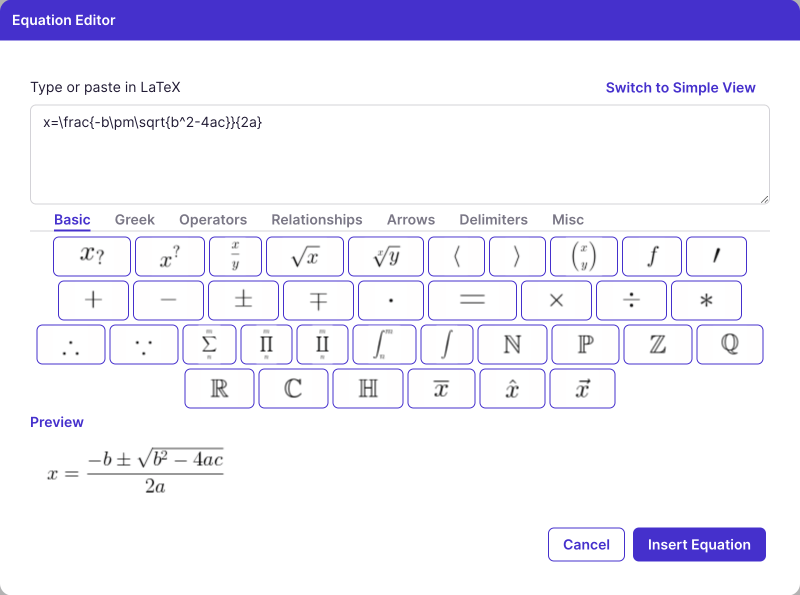This screenshot has width=800, height=595.
Task: Click Switch to Simple View
Action: [x=680, y=87]
